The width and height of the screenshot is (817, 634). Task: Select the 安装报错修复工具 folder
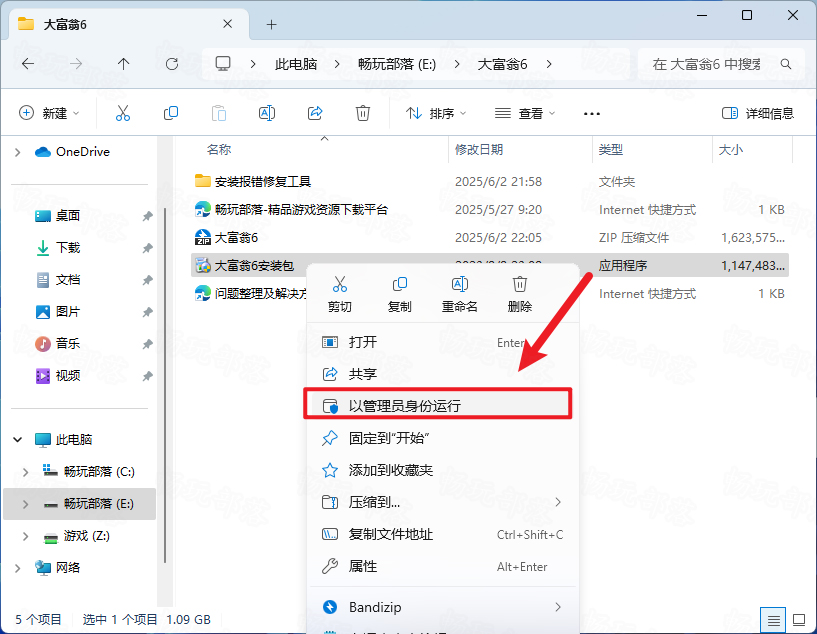(x=253, y=181)
